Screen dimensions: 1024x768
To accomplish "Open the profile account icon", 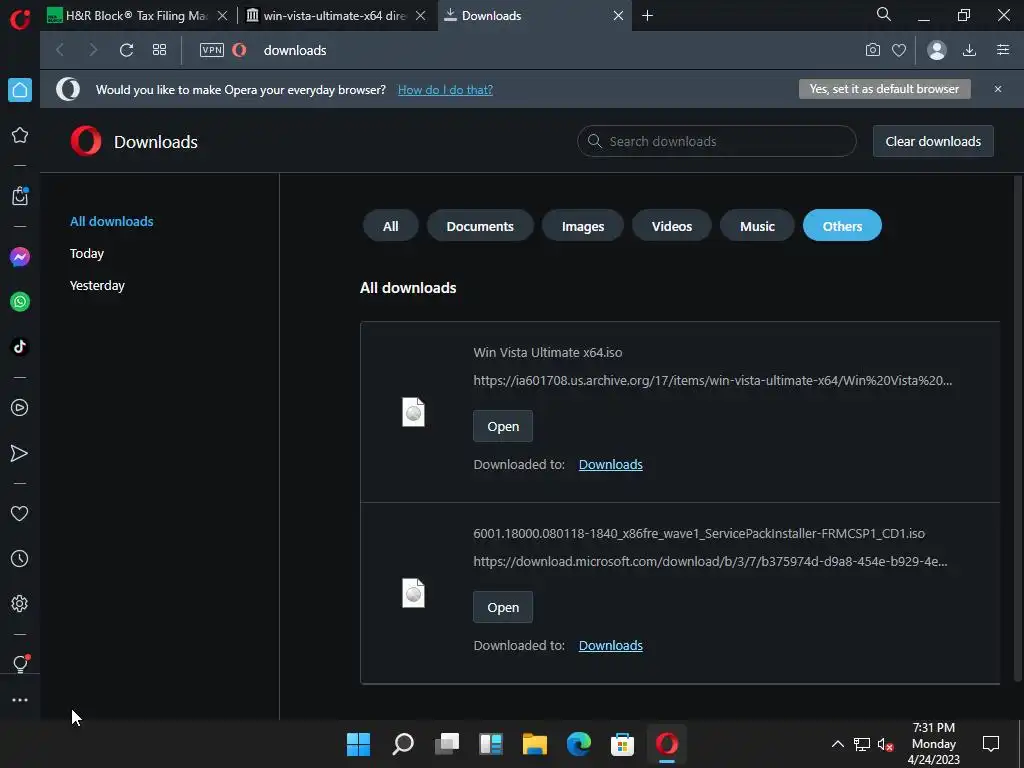I will point(936,50).
